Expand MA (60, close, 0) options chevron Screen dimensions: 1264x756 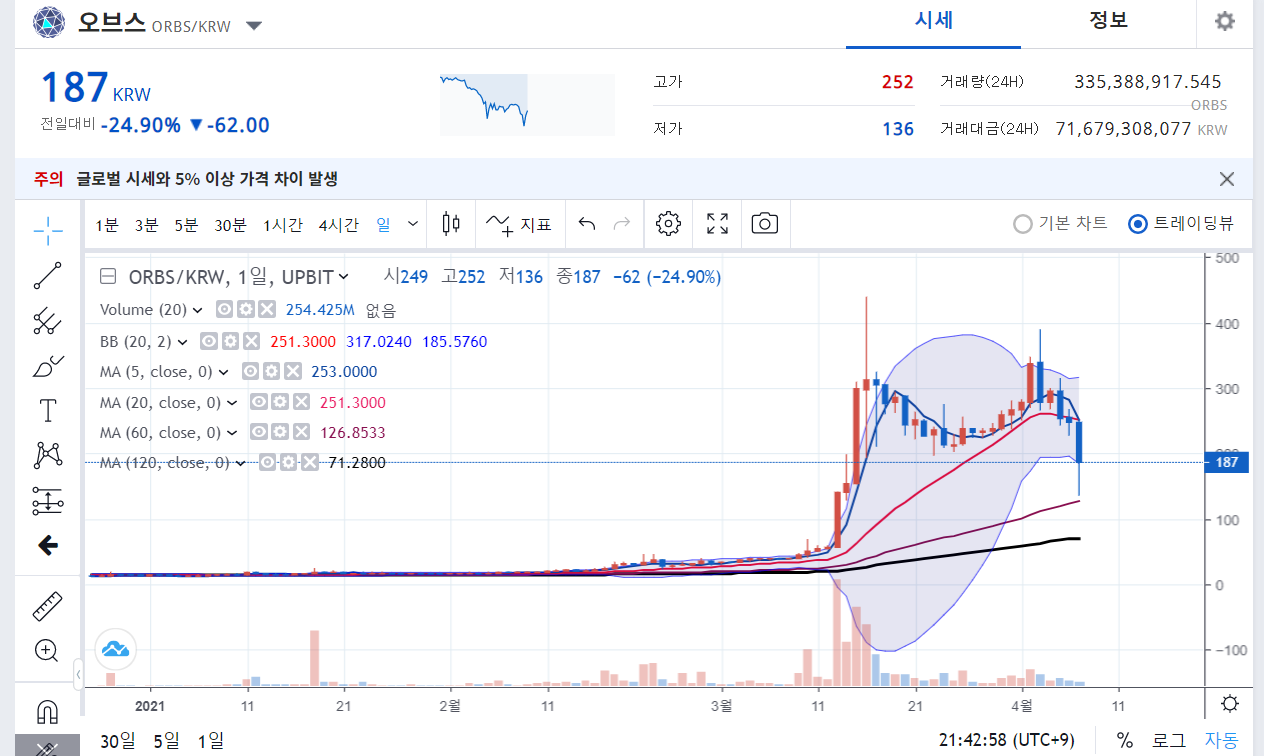232,433
